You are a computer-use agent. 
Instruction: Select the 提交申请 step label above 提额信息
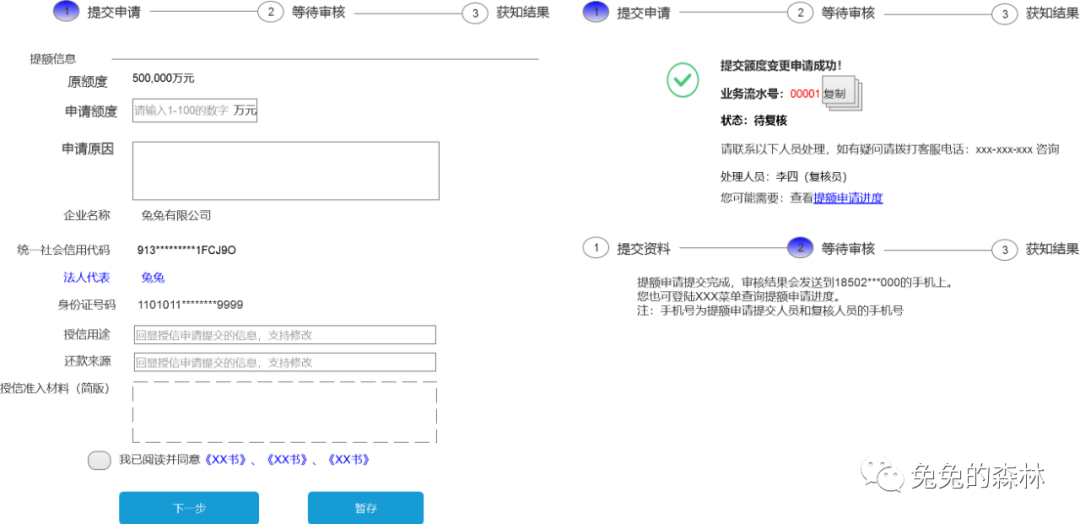(114, 12)
